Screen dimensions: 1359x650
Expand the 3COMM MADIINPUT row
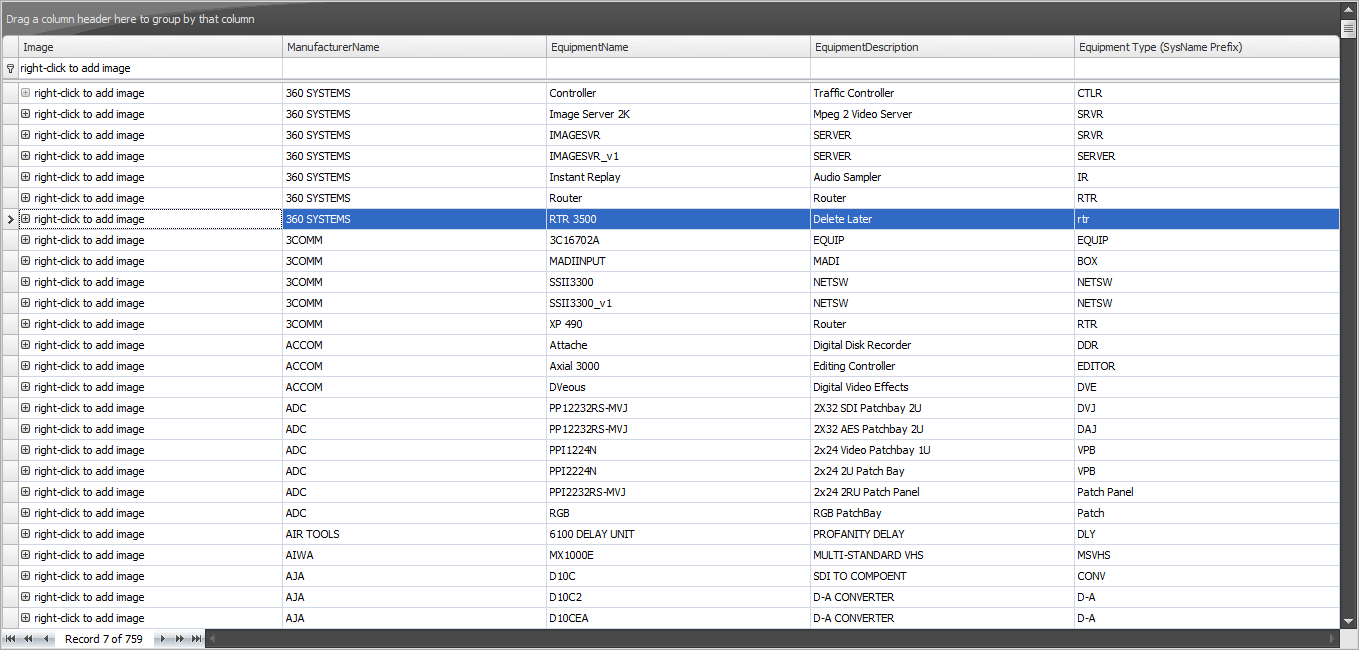point(26,261)
